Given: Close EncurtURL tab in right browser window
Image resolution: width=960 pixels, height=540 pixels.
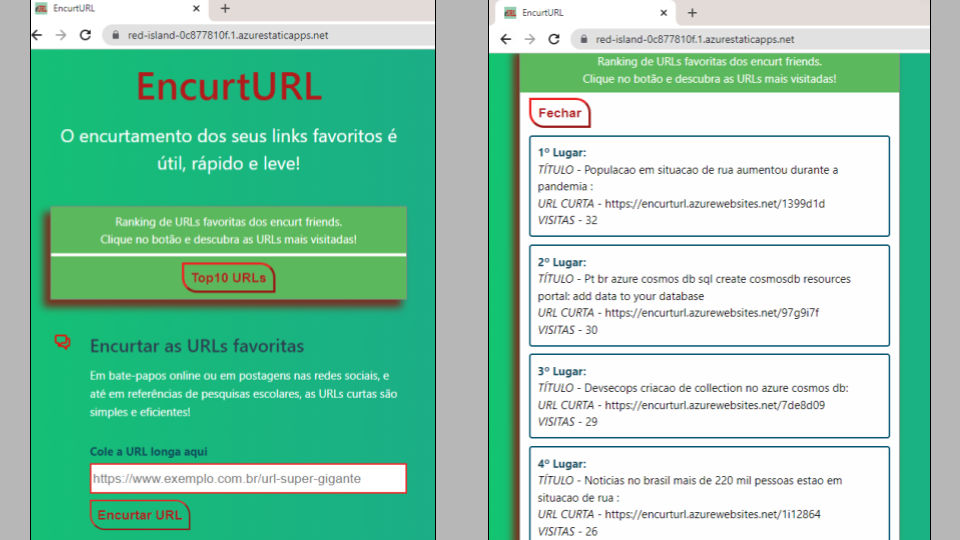Looking at the screenshot, I should pos(663,12).
